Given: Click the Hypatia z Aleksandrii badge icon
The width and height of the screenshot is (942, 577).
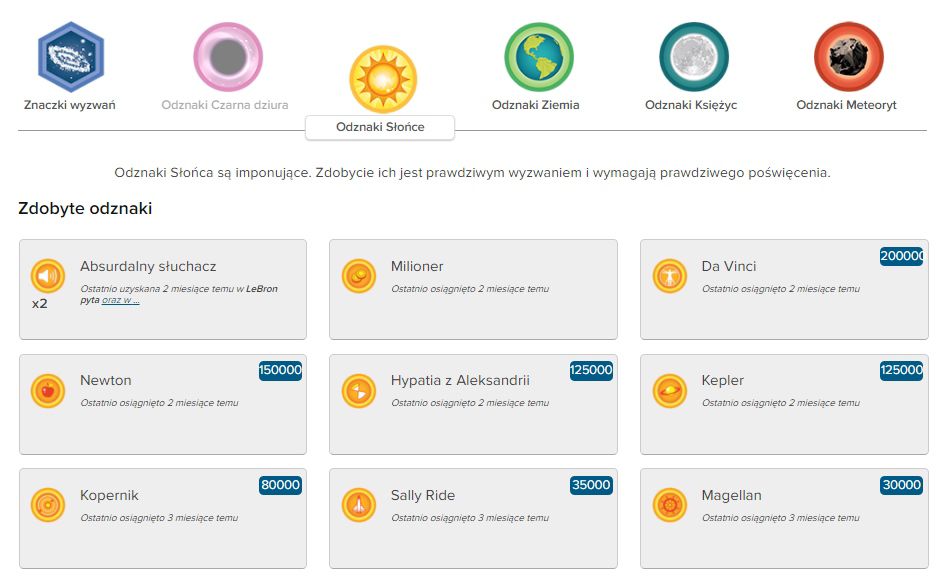Looking at the screenshot, I should tap(358, 390).
